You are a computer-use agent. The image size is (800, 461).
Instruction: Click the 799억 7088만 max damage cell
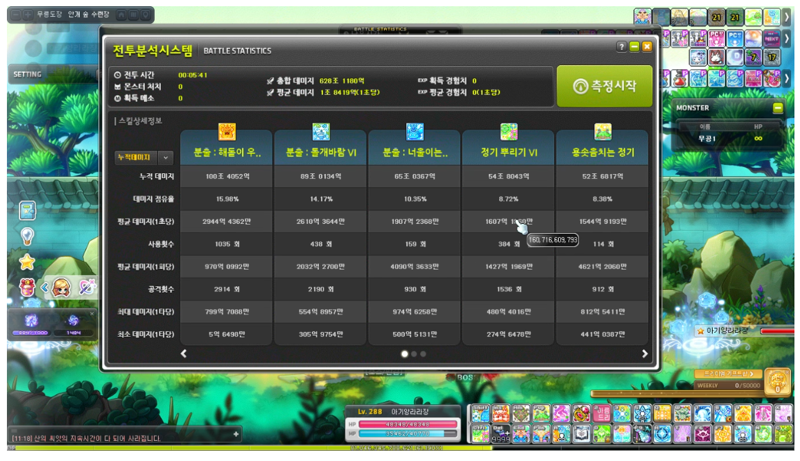227,312
